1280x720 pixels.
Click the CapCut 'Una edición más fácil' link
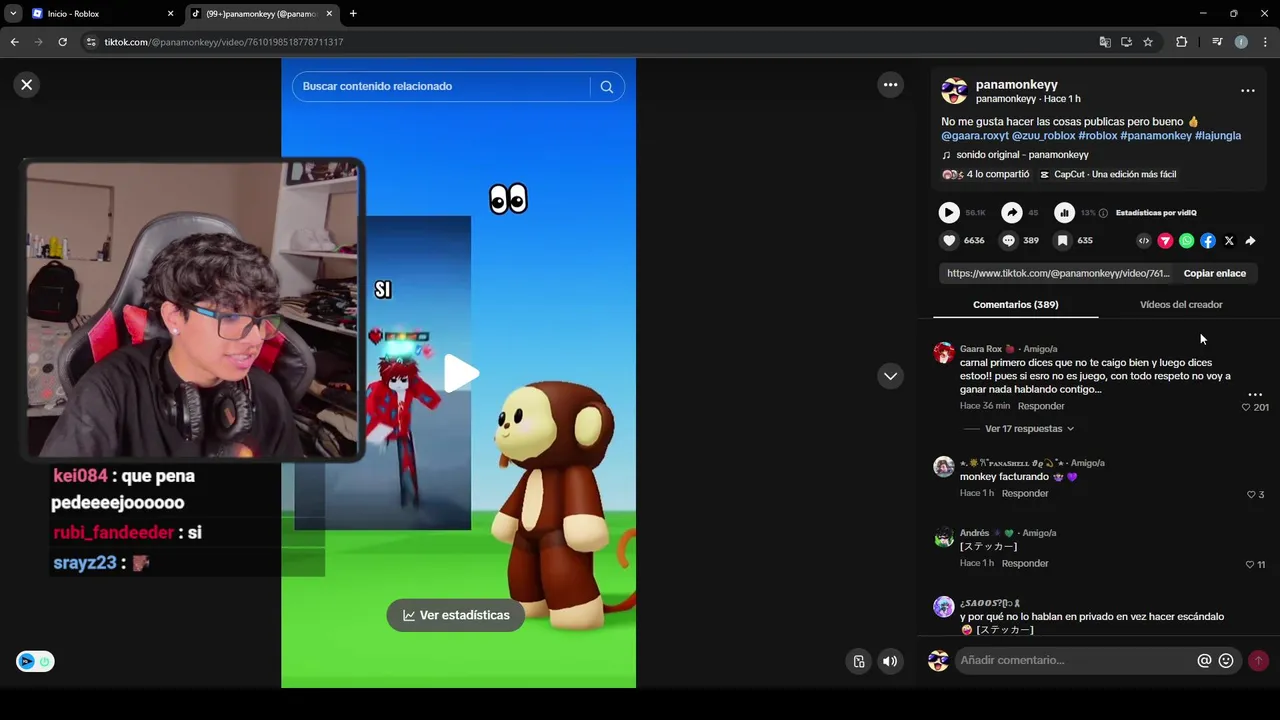1108,174
